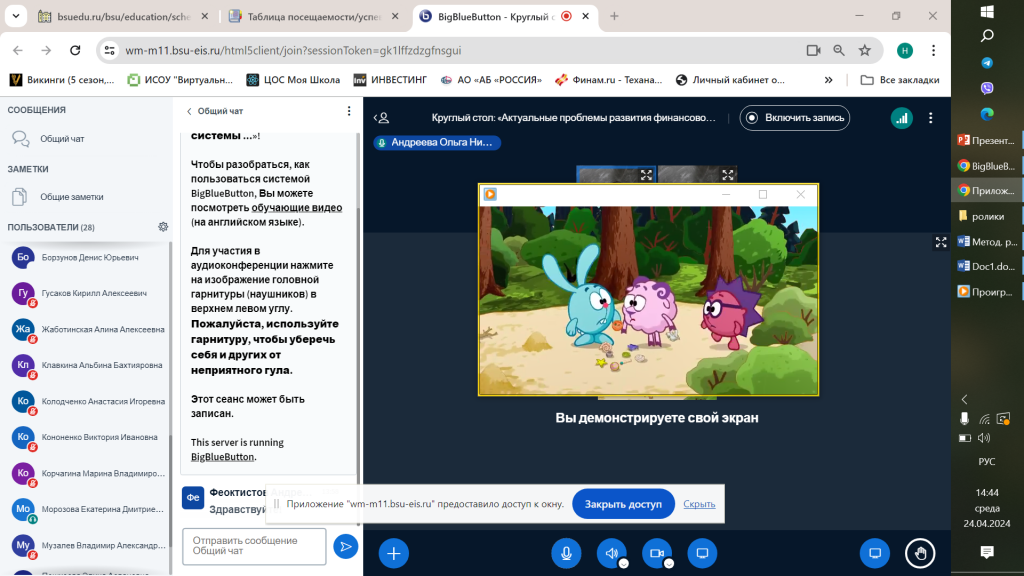Toggle audio speaker button
The width and height of the screenshot is (1024, 576).
(x=611, y=553)
